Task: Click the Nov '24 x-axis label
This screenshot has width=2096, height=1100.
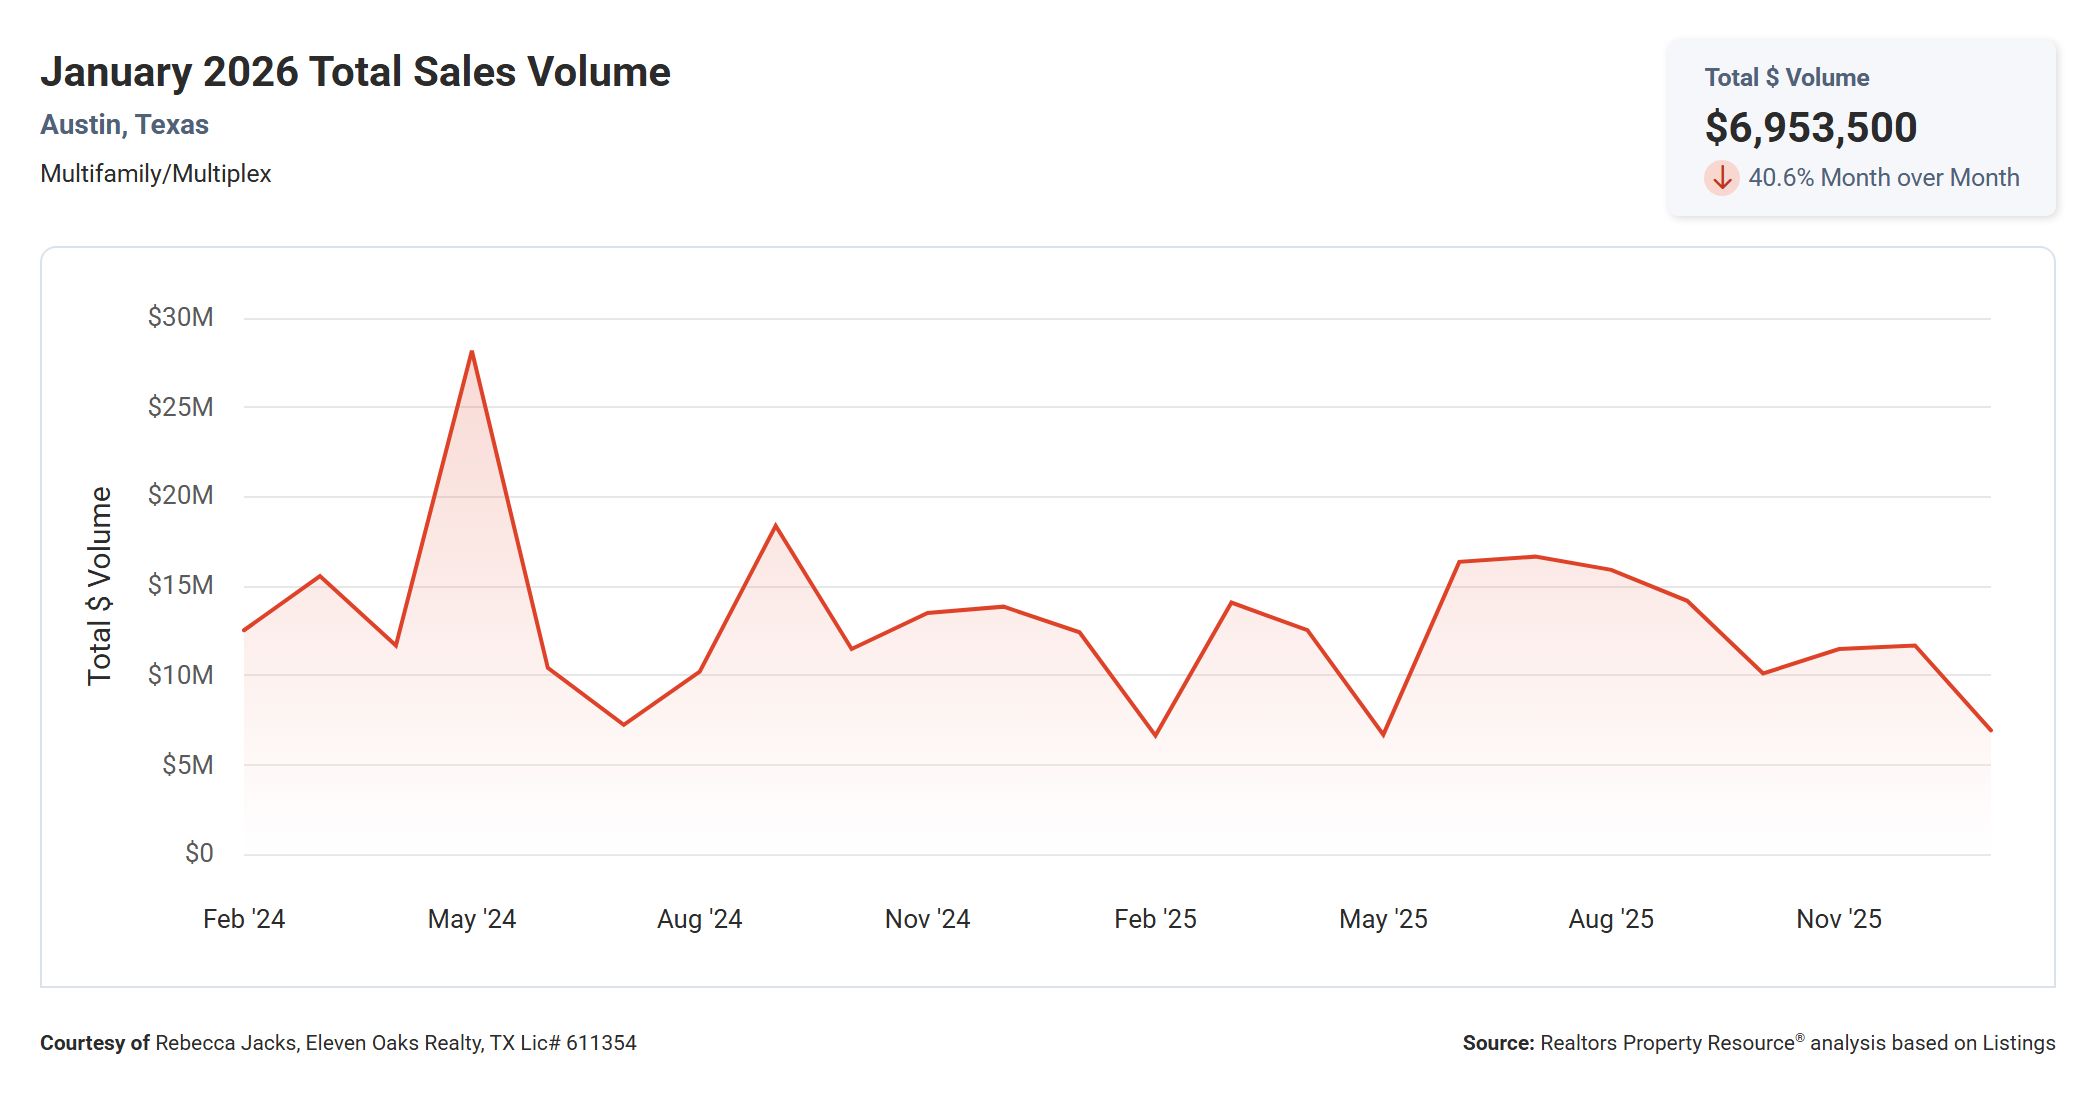Action: (928, 919)
